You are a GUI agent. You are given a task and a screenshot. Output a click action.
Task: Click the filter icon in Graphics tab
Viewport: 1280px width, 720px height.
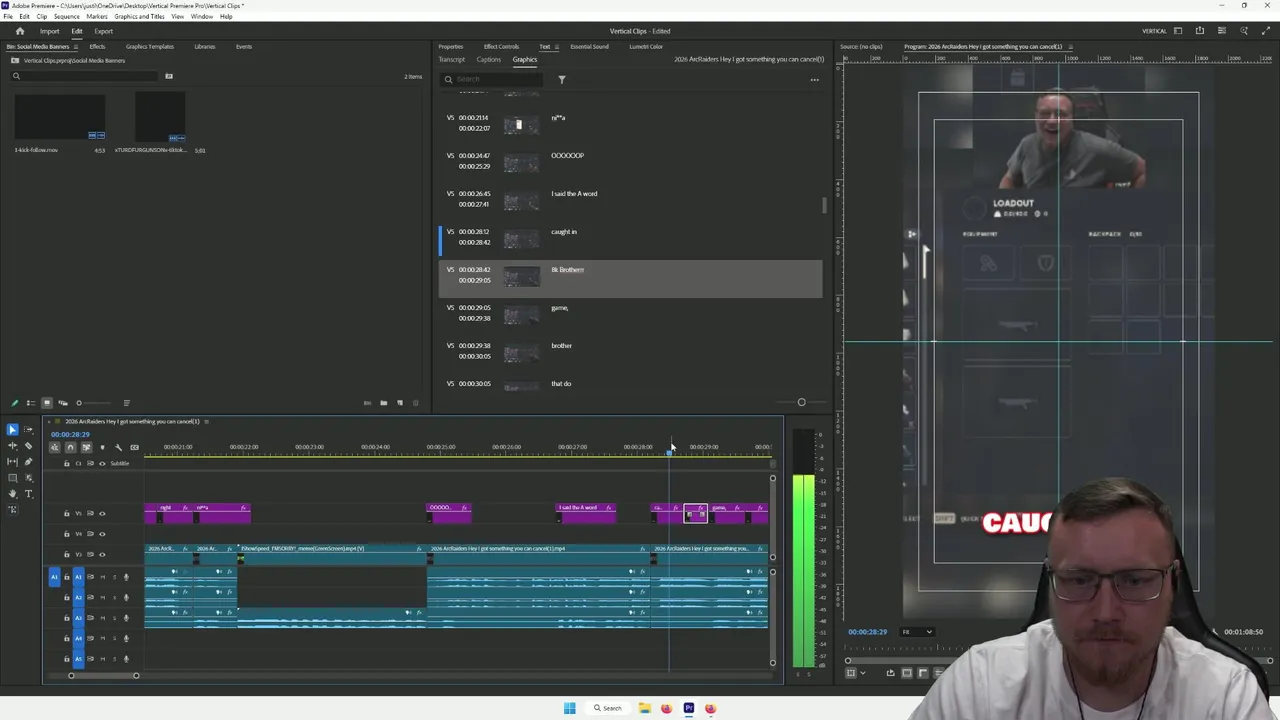pyautogui.click(x=561, y=79)
